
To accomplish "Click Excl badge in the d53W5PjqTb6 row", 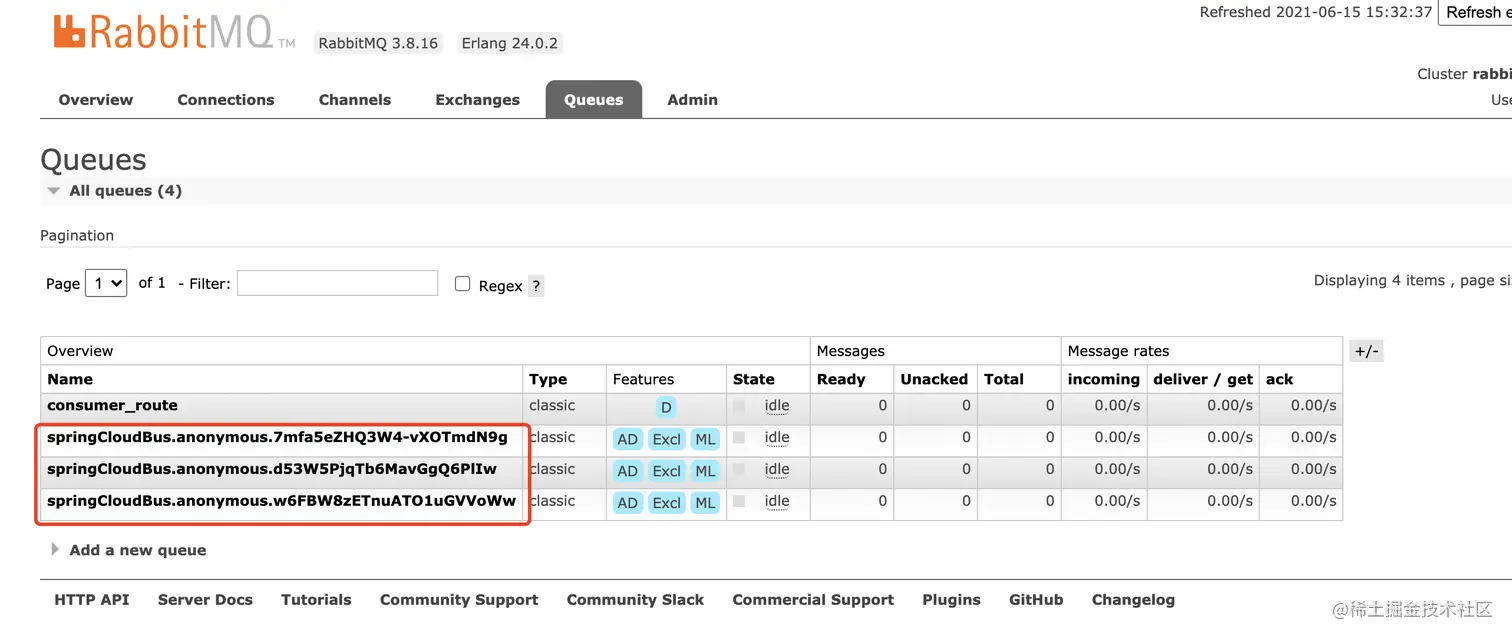I will pos(666,471).
